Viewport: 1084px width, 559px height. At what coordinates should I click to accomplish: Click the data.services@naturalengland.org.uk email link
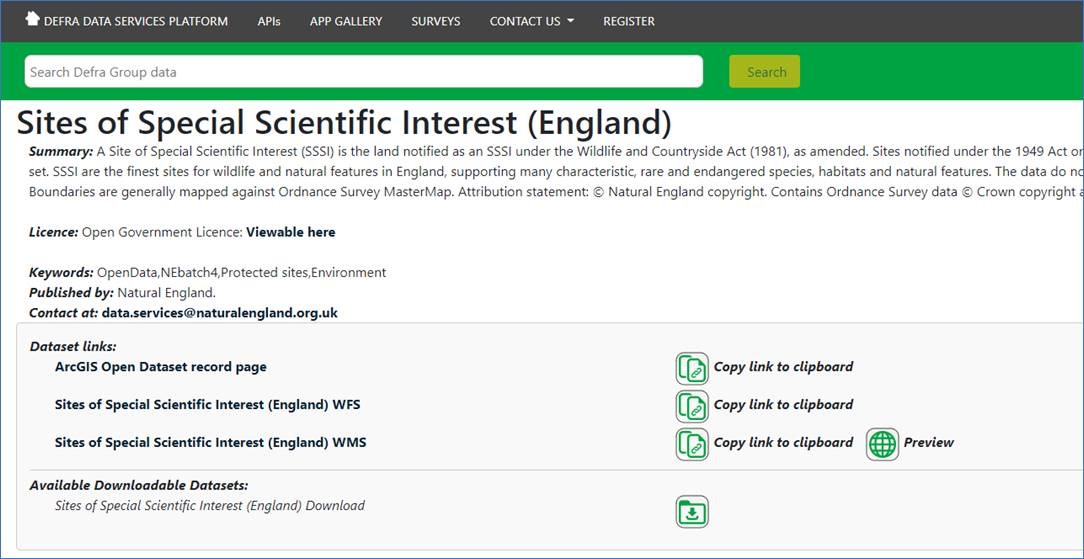click(x=219, y=313)
